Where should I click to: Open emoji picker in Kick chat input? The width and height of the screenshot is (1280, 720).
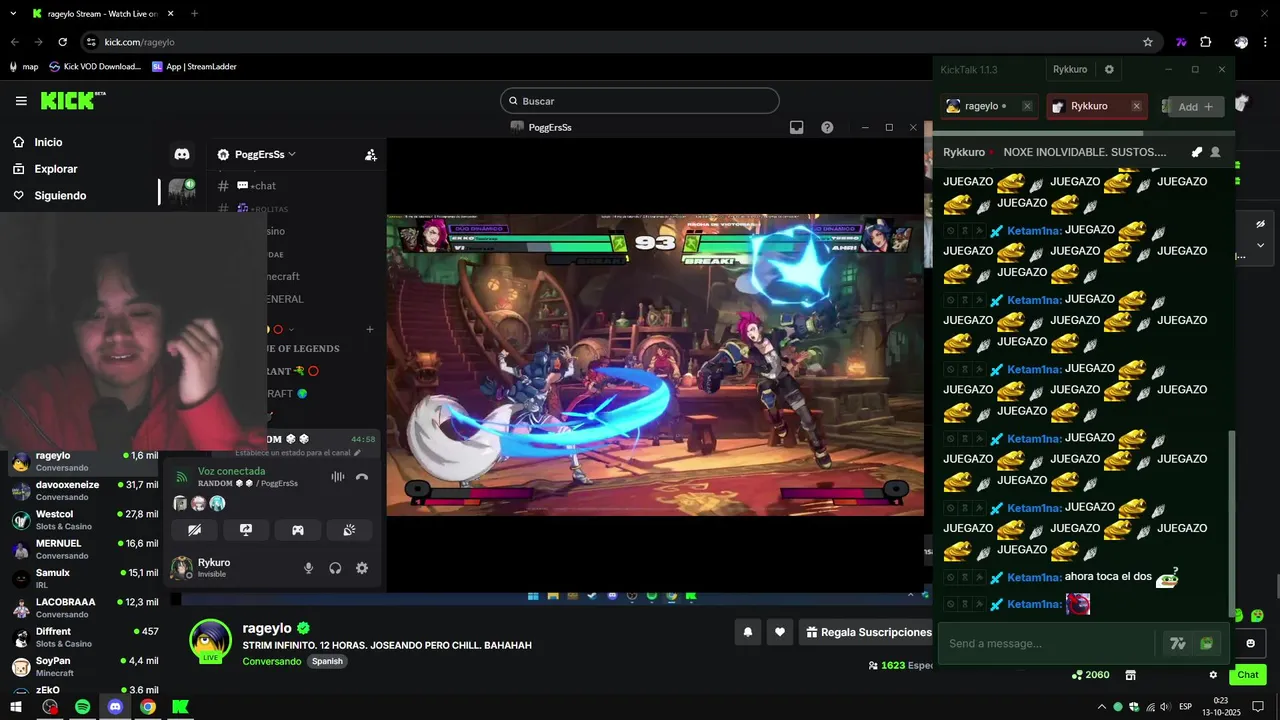pyautogui.click(x=1250, y=643)
